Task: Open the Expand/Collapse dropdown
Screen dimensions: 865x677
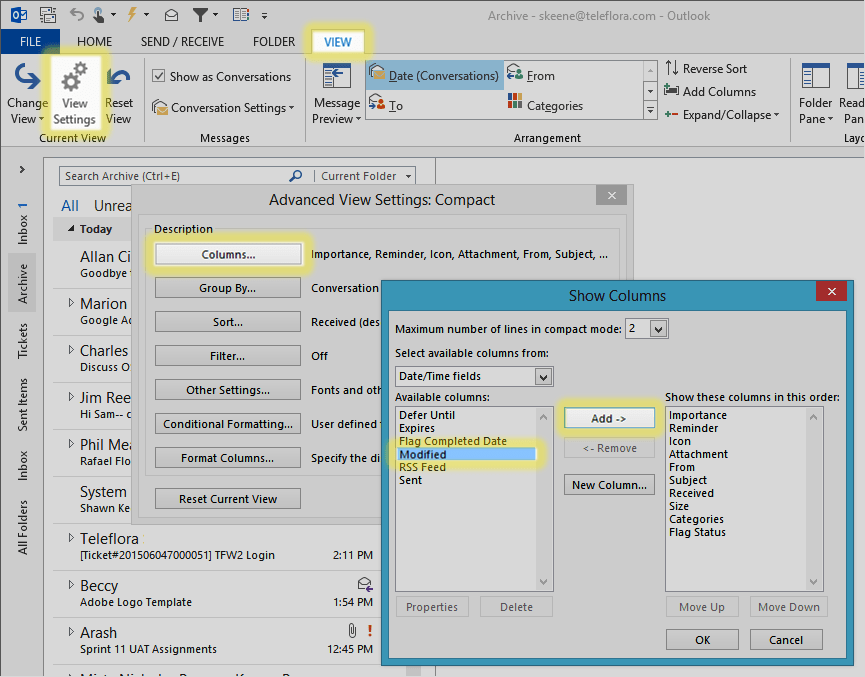Action: pyautogui.click(x=722, y=115)
